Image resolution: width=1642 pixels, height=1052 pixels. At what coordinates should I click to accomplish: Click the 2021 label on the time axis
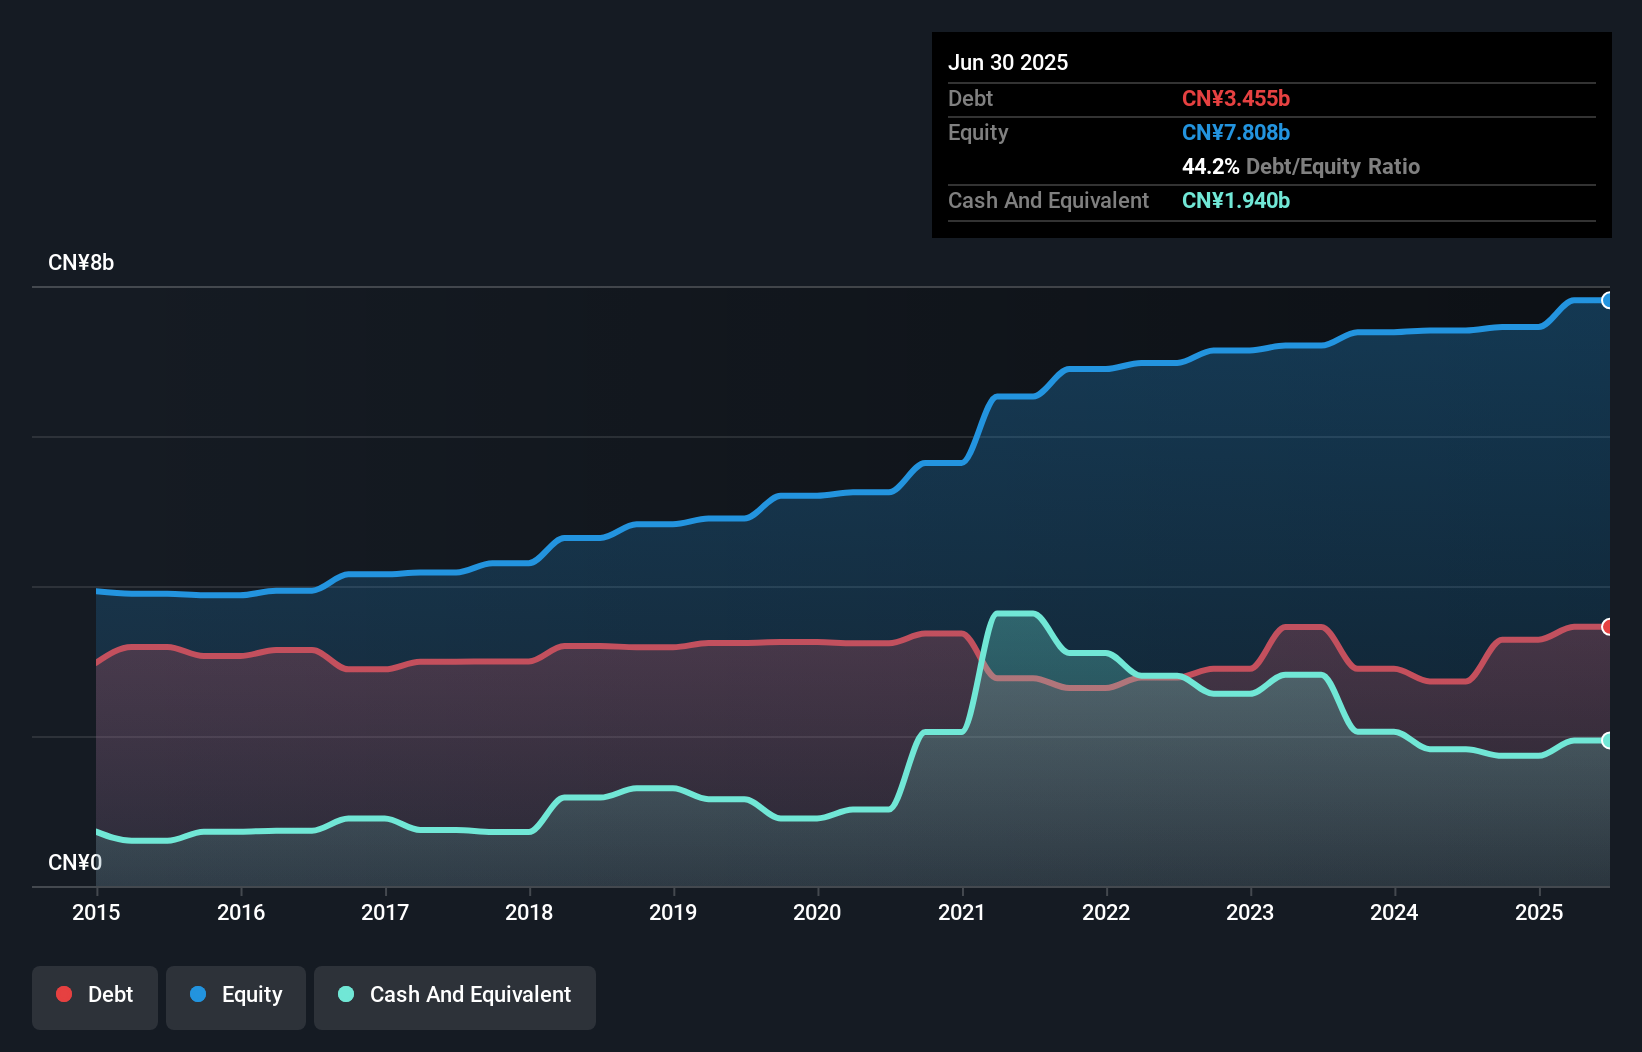click(962, 912)
